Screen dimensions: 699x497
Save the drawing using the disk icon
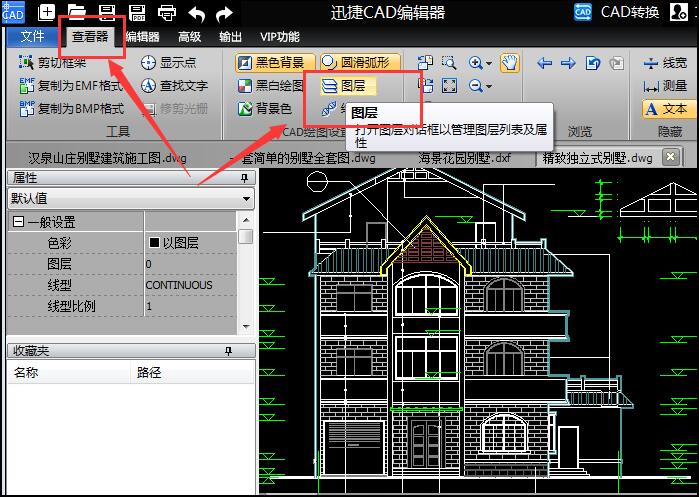[x=107, y=12]
